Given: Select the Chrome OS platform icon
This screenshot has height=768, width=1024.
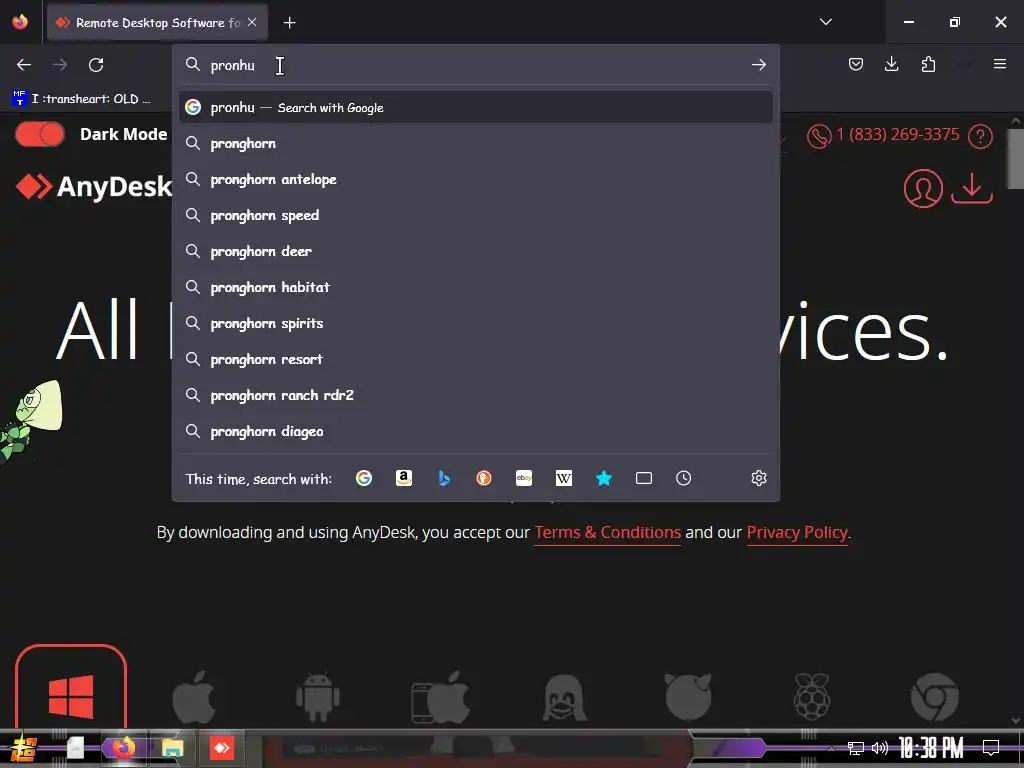Looking at the screenshot, I should [935, 697].
